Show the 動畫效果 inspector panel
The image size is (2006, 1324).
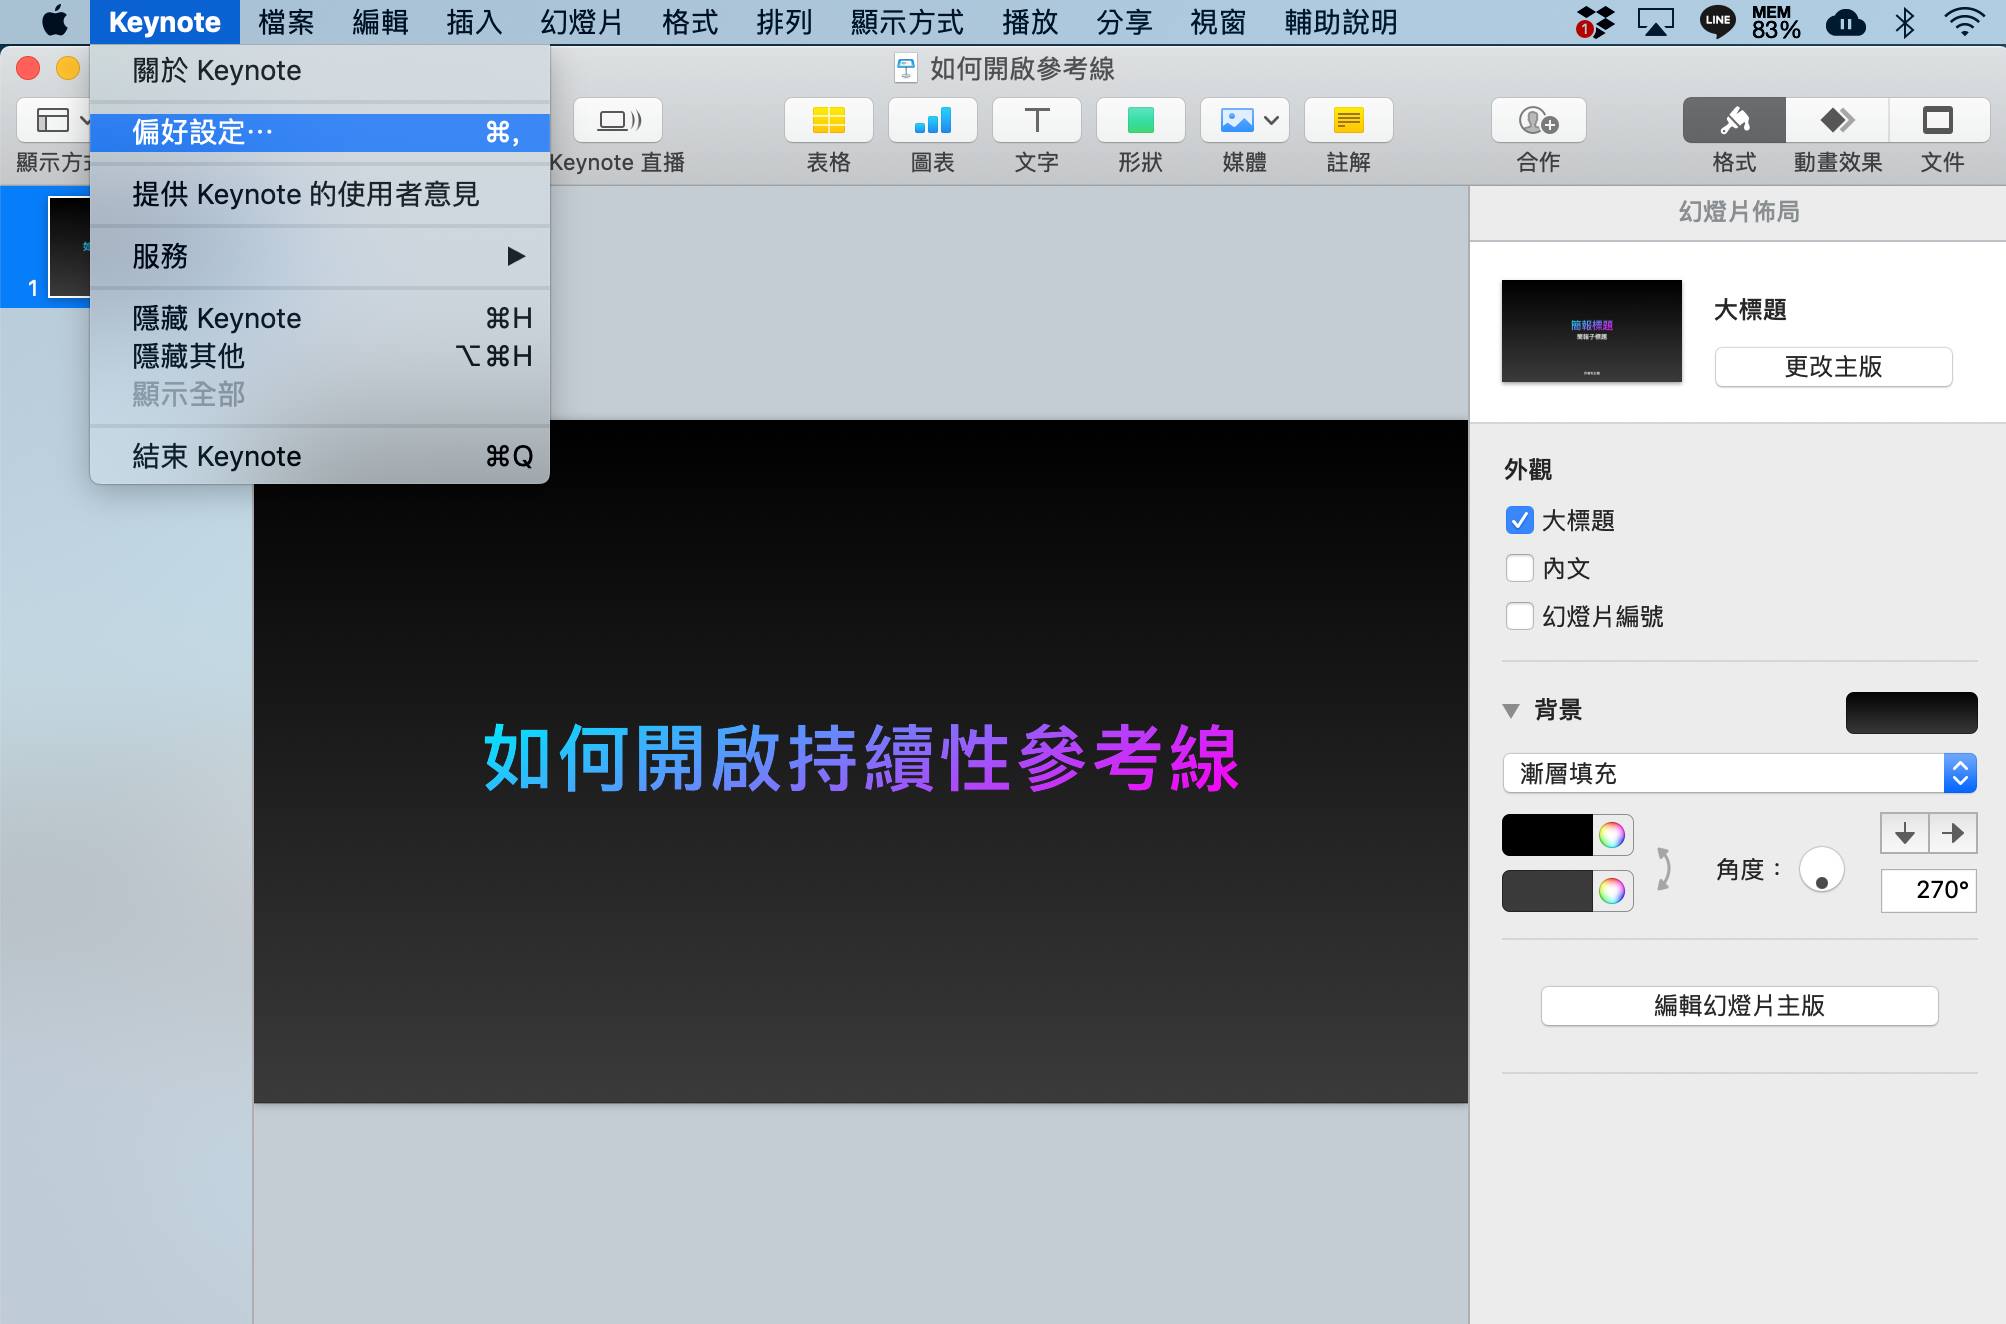click(1837, 121)
